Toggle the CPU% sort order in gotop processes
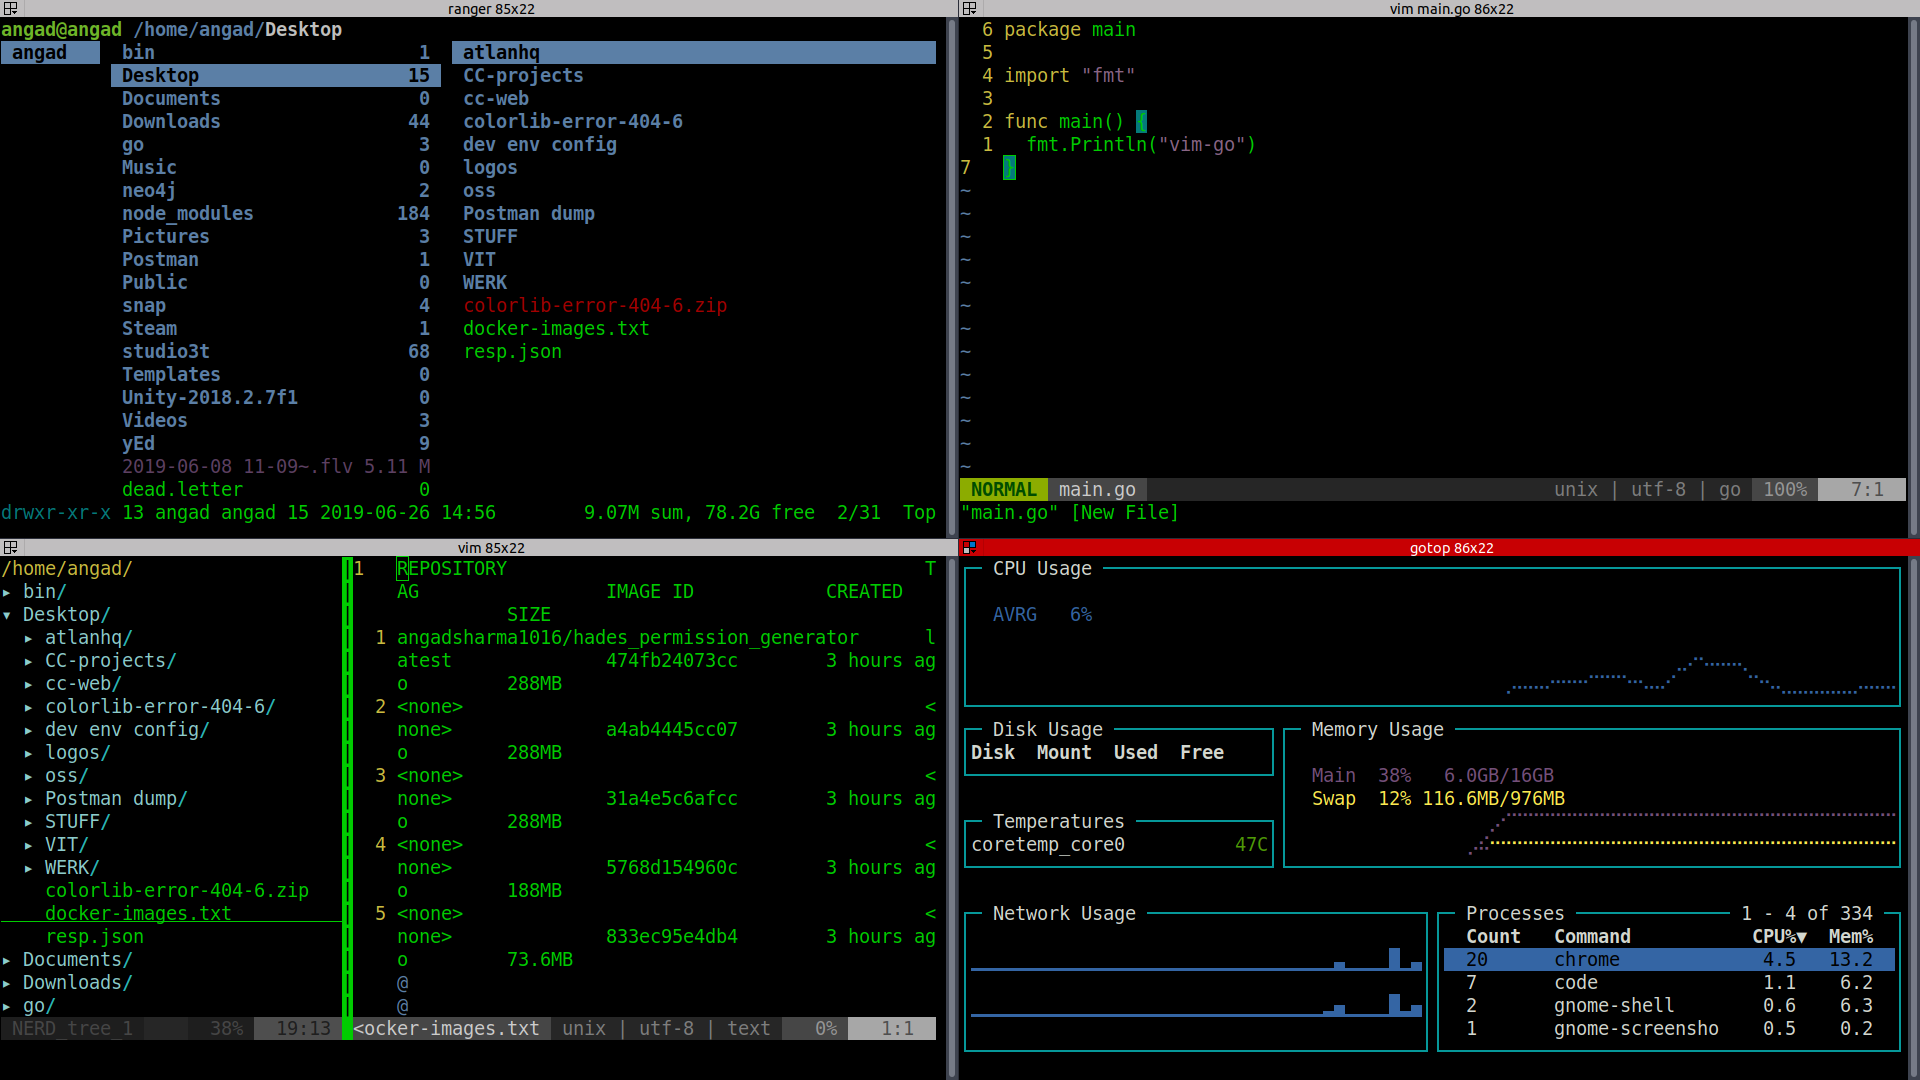1920x1080 pixels. point(1779,936)
